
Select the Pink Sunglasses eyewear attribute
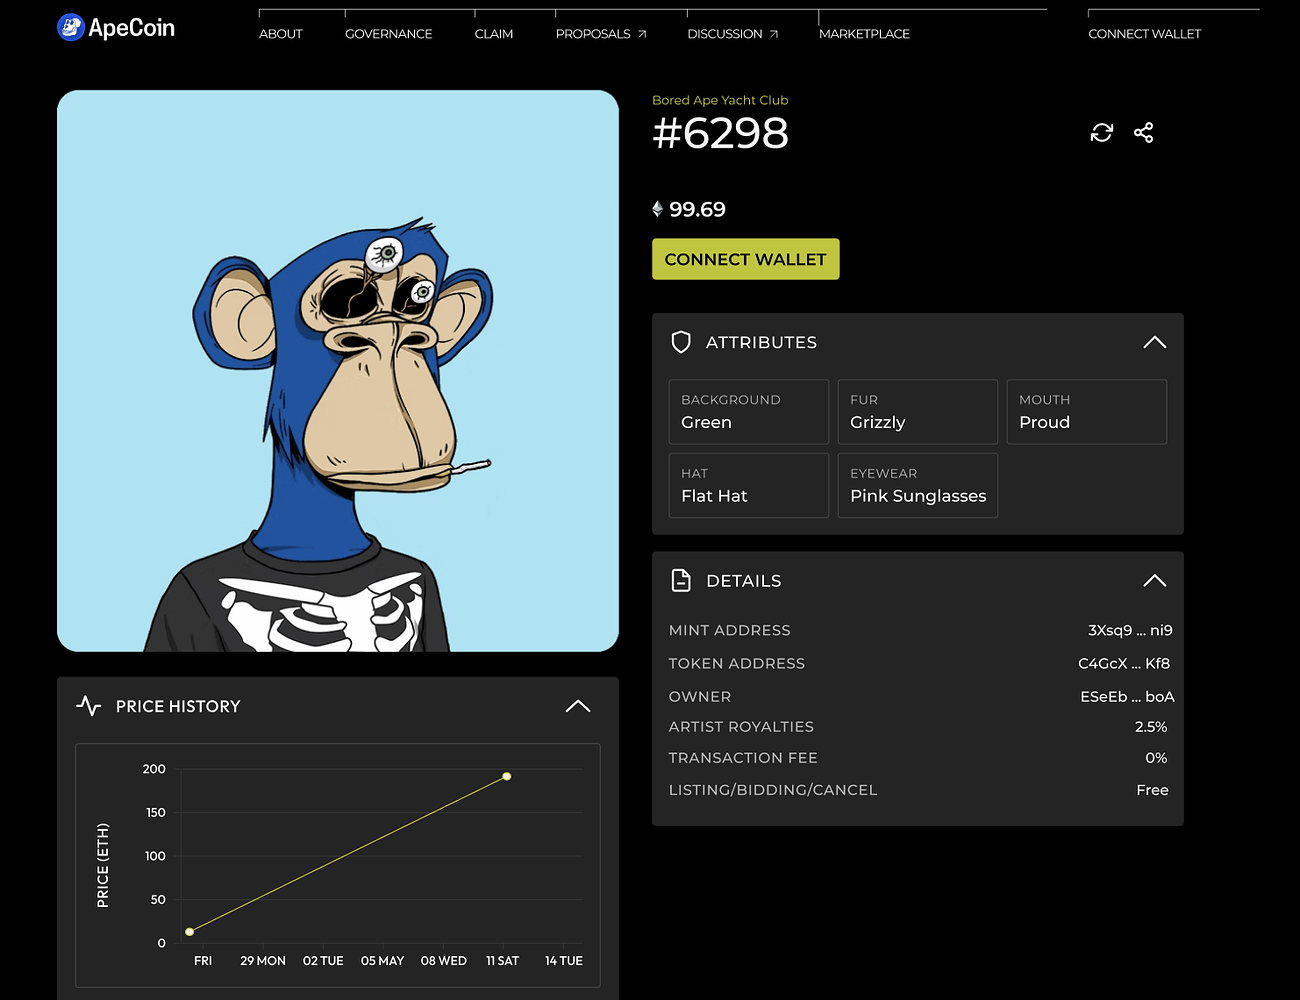point(917,486)
